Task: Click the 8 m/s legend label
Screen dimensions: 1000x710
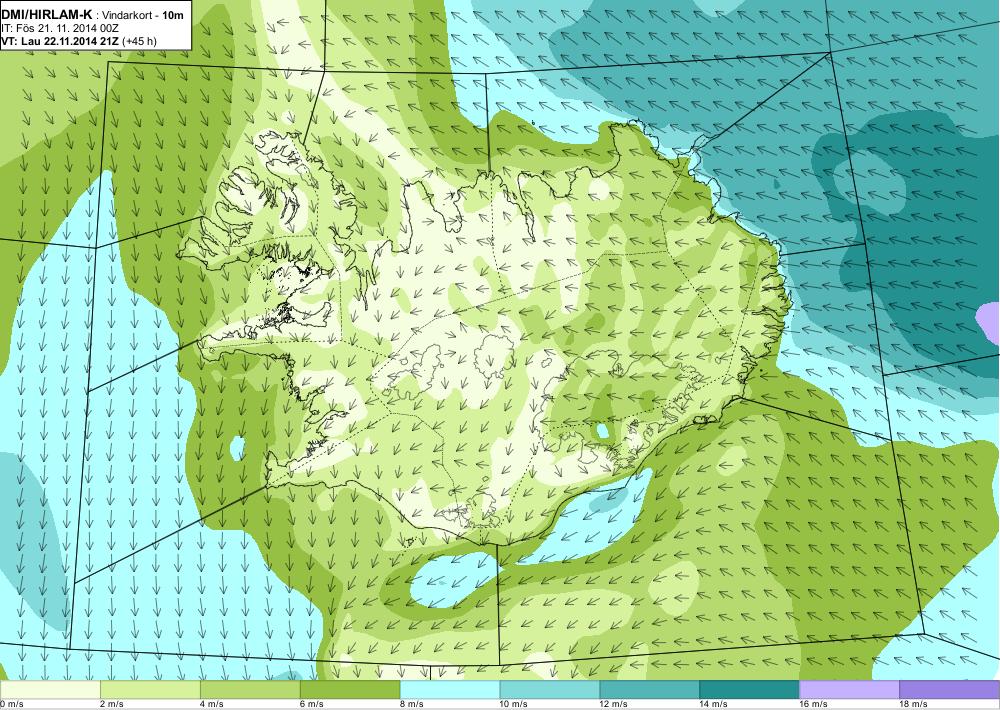Action: click(x=411, y=704)
